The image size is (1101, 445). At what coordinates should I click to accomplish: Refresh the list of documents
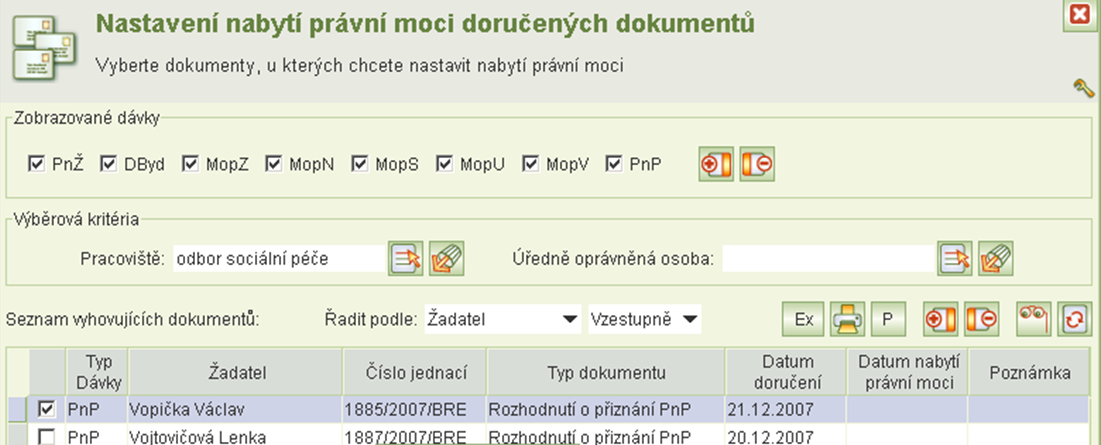point(1074,319)
